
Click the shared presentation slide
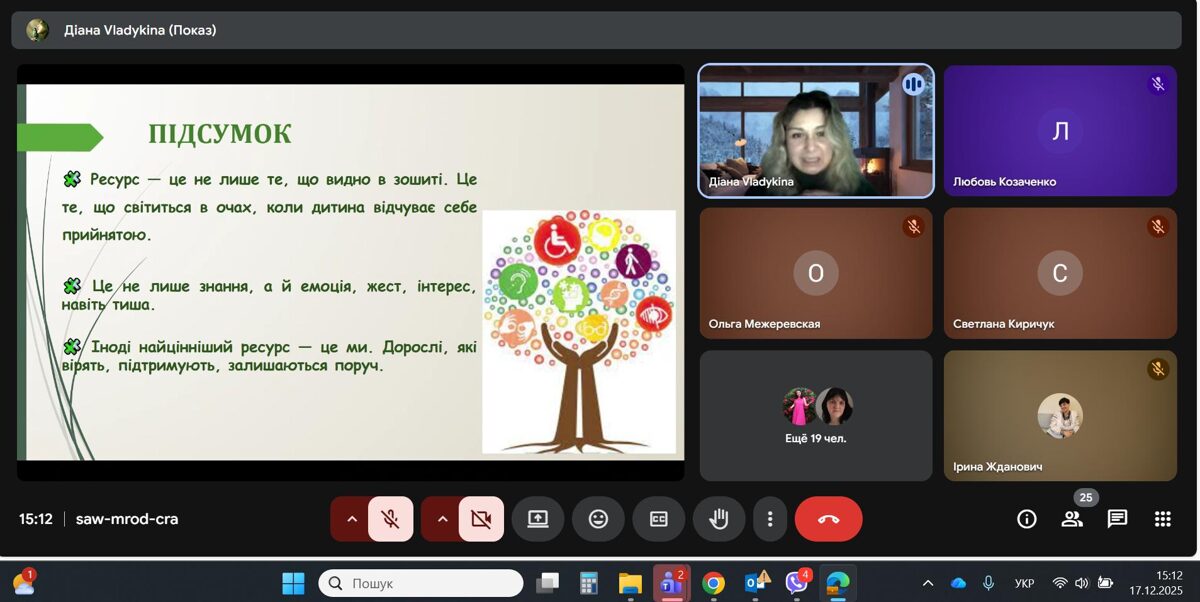350,270
